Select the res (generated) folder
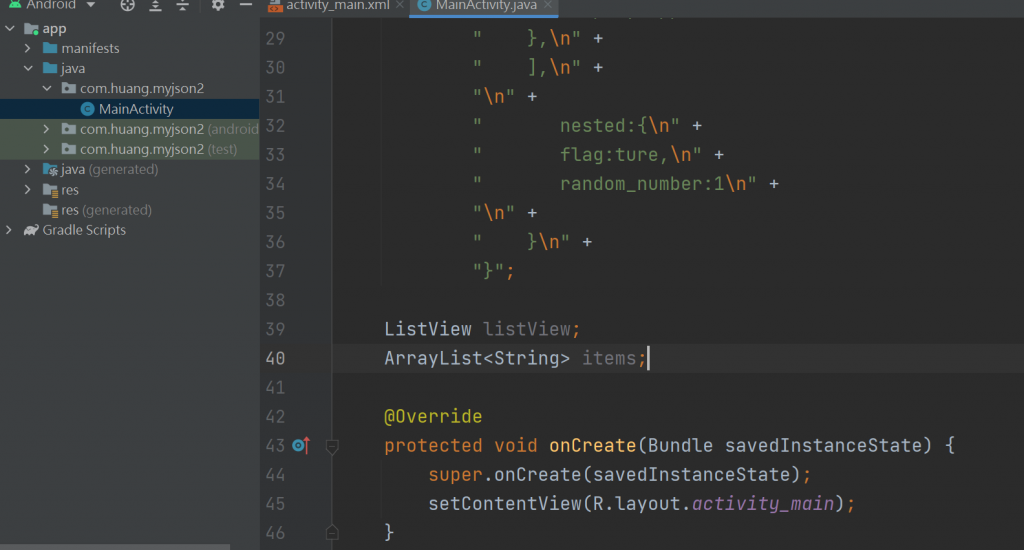The width and height of the screenshot is (1024, 550). 106,210
